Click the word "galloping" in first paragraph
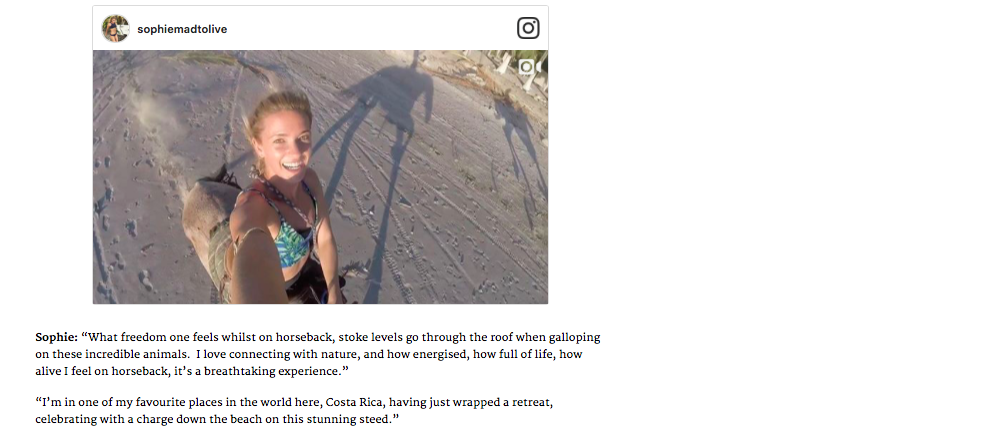 point(574,338)
